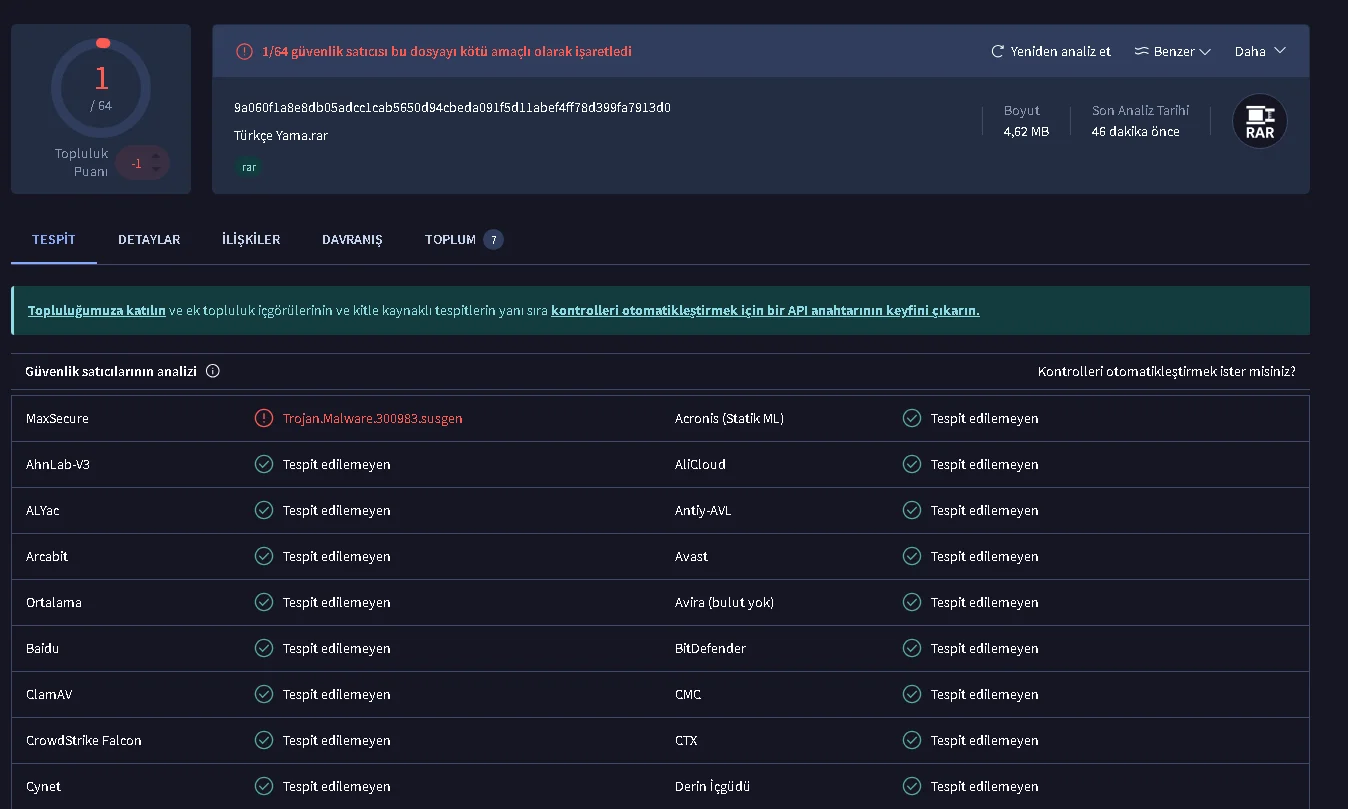Click the green checkmark in the AhnLab-V3 row
Viewport: 1348px width, 809px height.
click(263, 464)
